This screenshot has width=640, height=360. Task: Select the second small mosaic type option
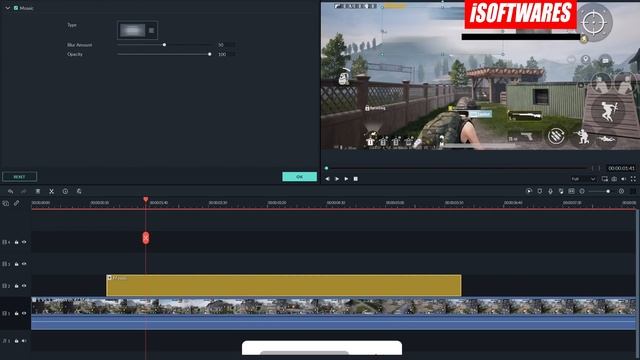pos(151,30)
